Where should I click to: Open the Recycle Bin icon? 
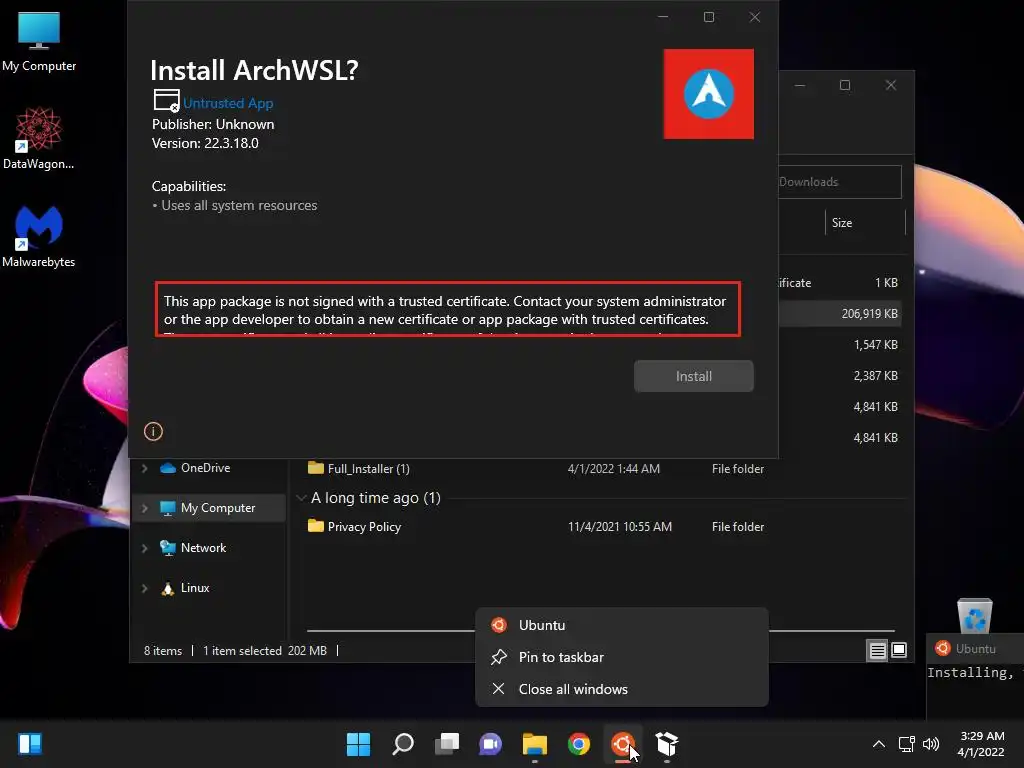coord(974,615)
